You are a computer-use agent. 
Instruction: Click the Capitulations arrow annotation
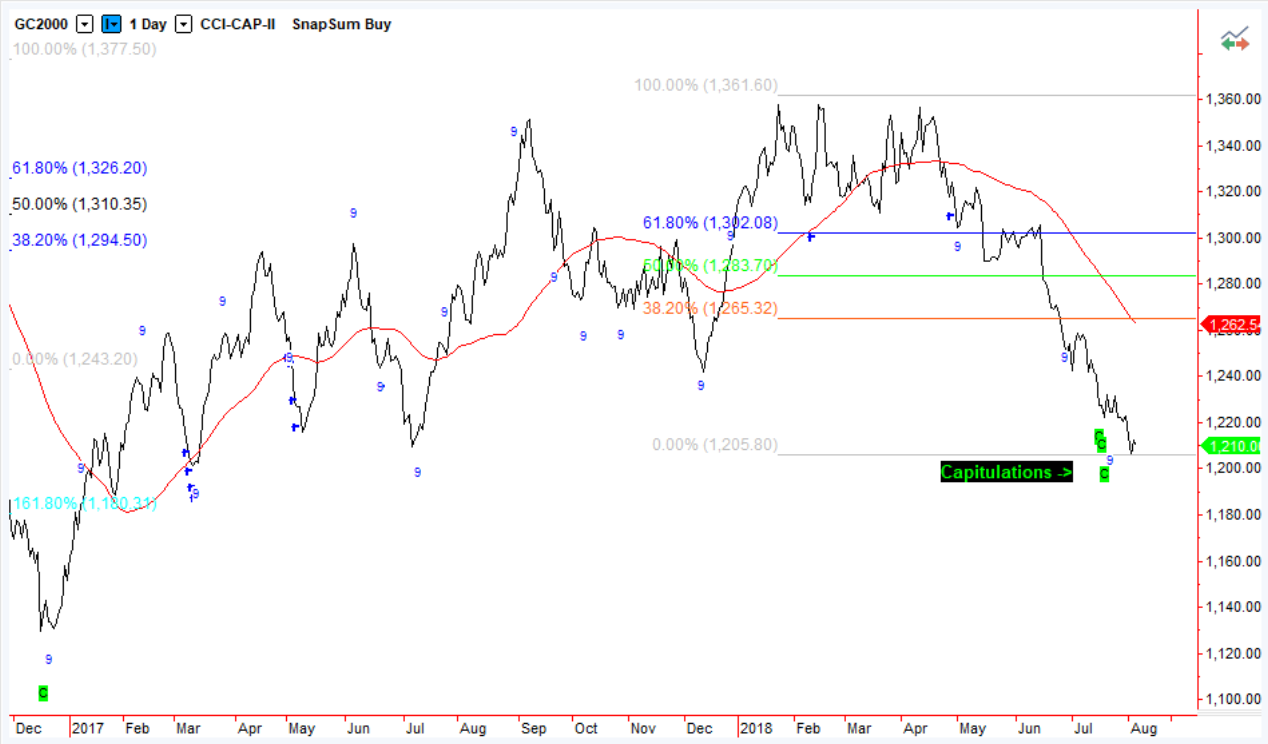(x=1006, y=472)
